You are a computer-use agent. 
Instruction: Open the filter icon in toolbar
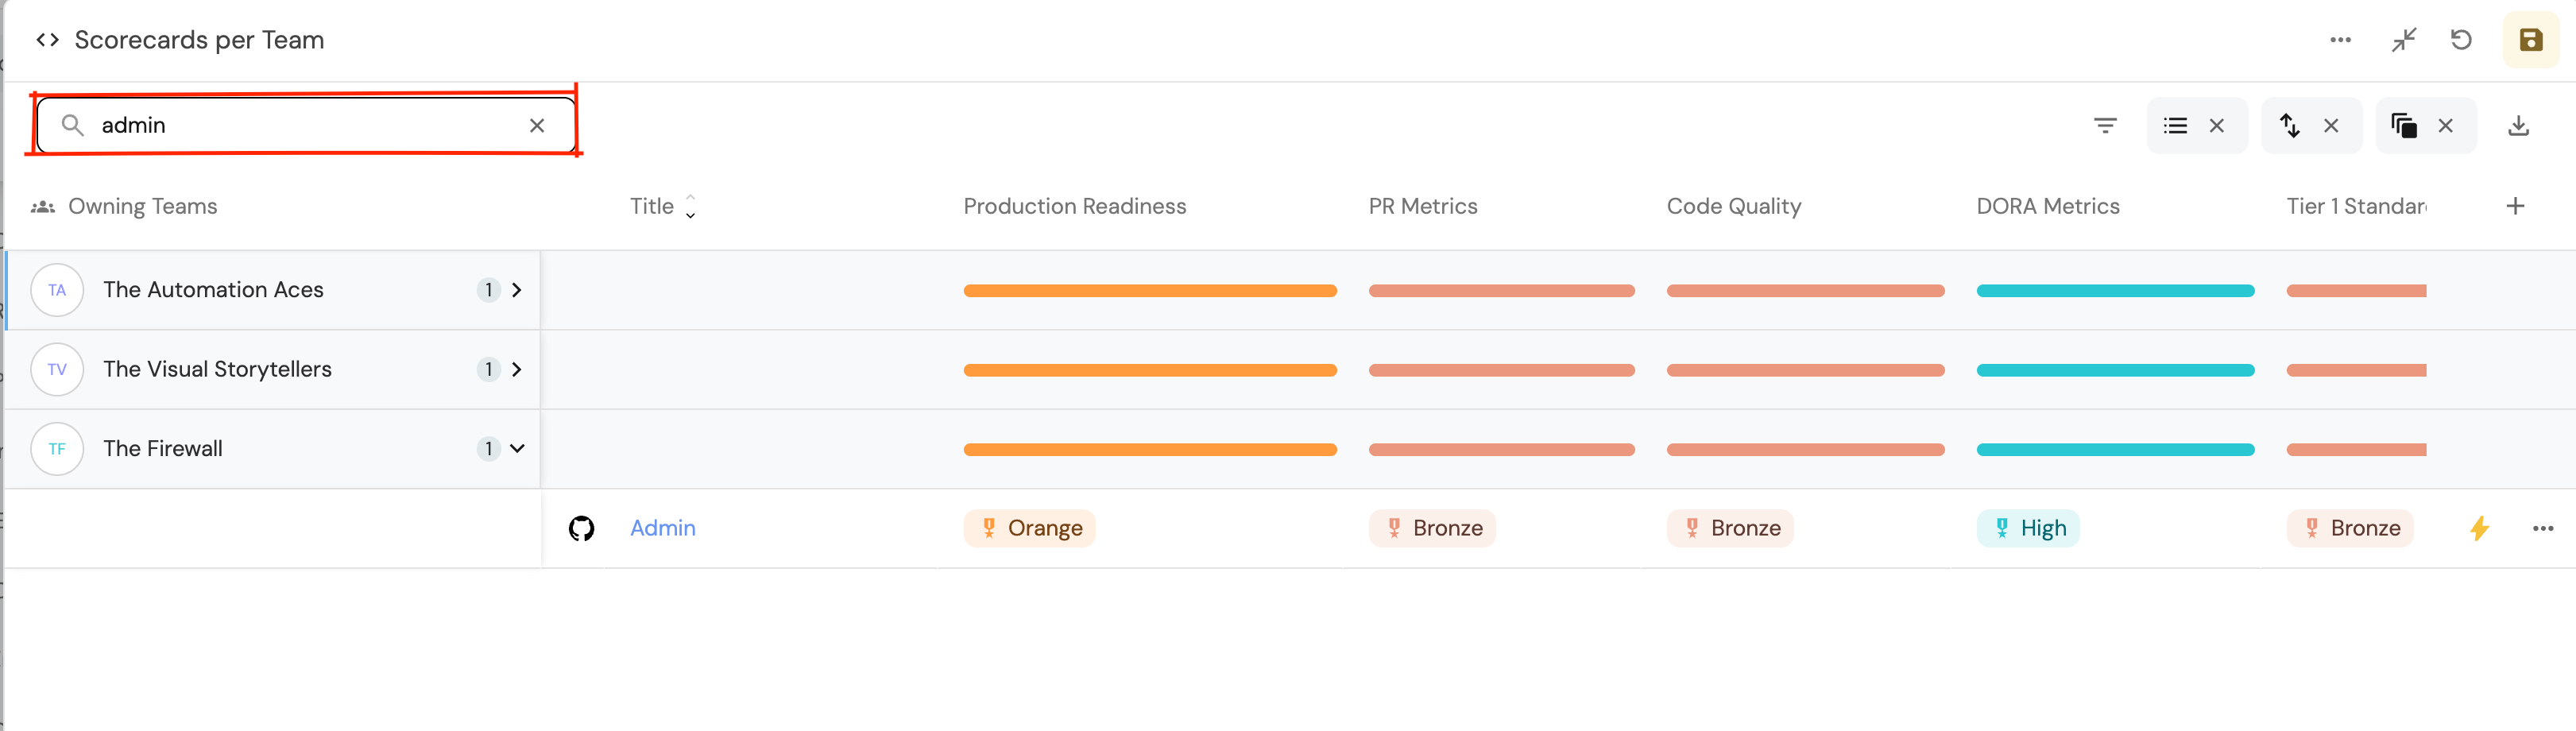coord(2105,126)
